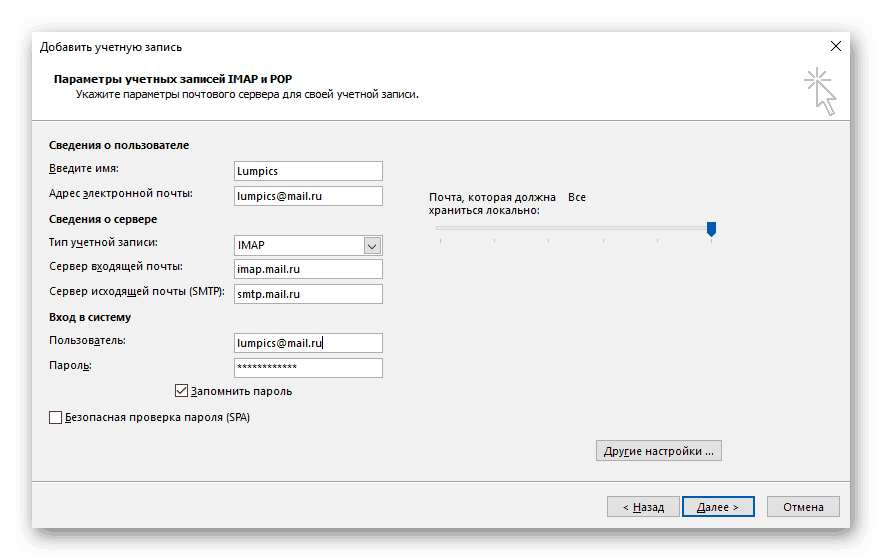Open the Тип учетной записи dropdown arrow
The width and height of the screenshot is (882, 560).
pos(372,245)
